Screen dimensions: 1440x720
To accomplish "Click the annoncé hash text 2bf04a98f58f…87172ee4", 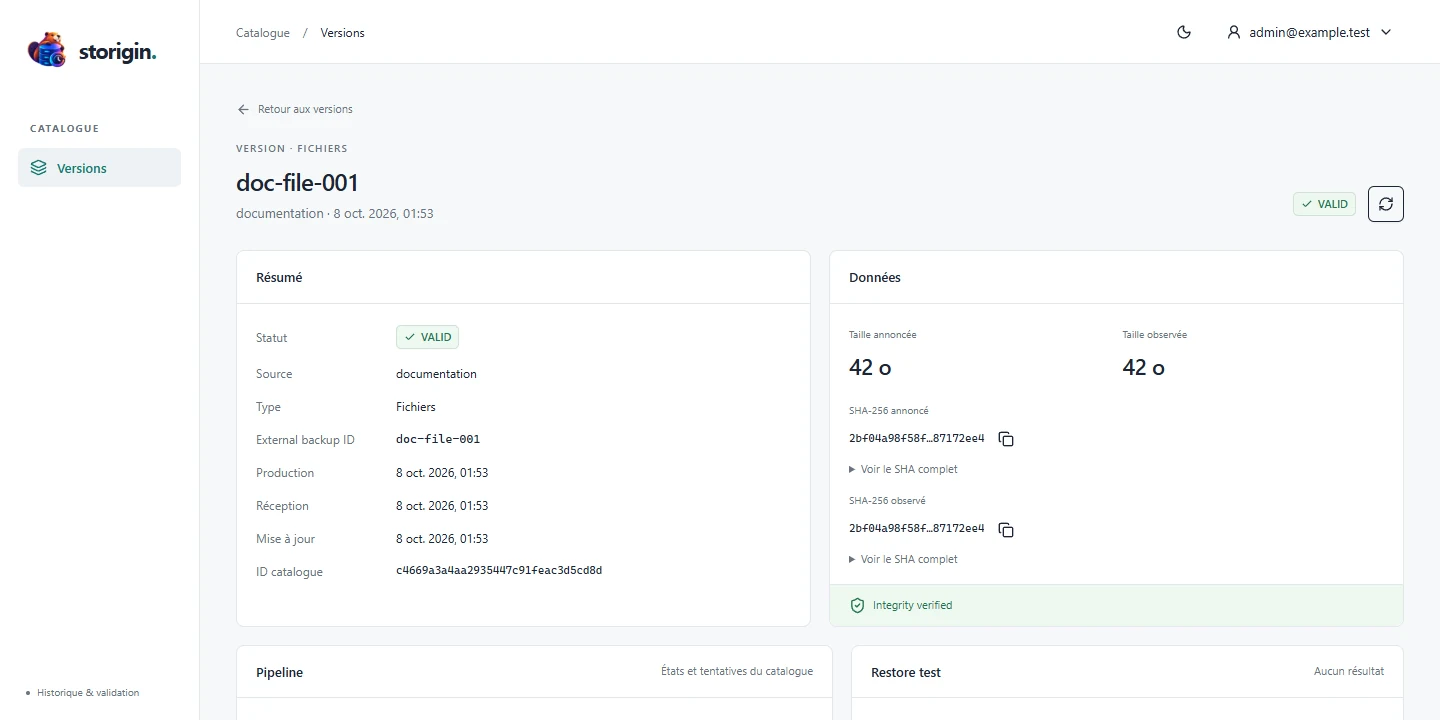I will click(x=917, y=438).
